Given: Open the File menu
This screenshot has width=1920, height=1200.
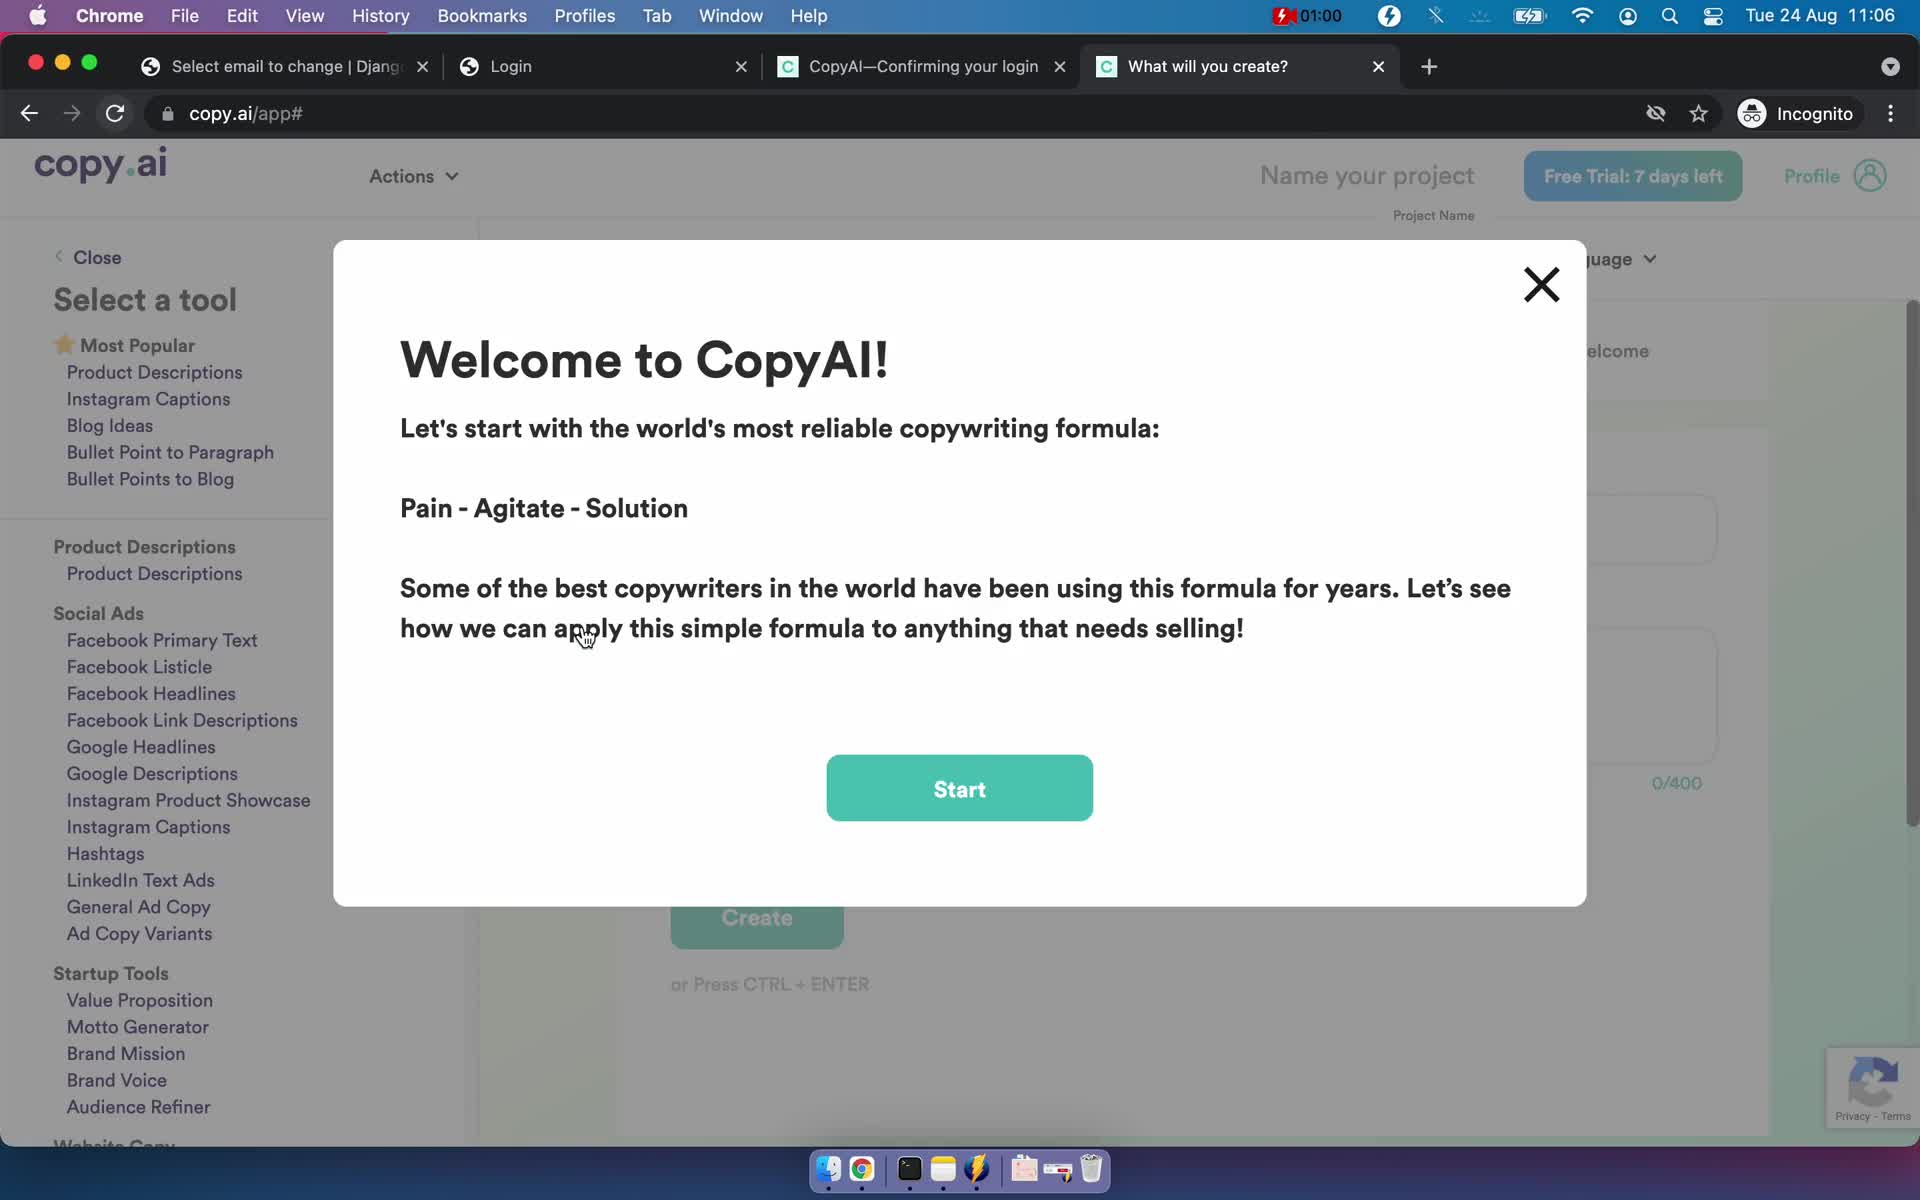Looking at the screenshot, I should pyautogui.click(x=185, y=15).
